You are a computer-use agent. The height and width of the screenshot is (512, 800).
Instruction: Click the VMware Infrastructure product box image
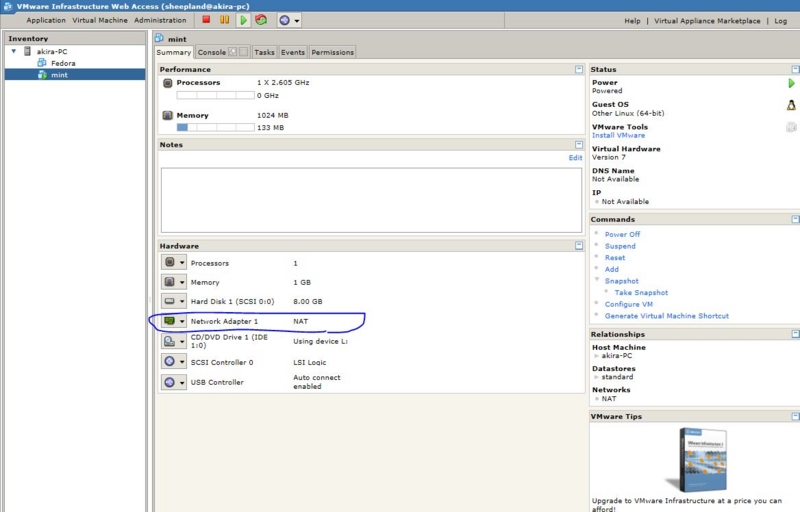coord(698,460)
